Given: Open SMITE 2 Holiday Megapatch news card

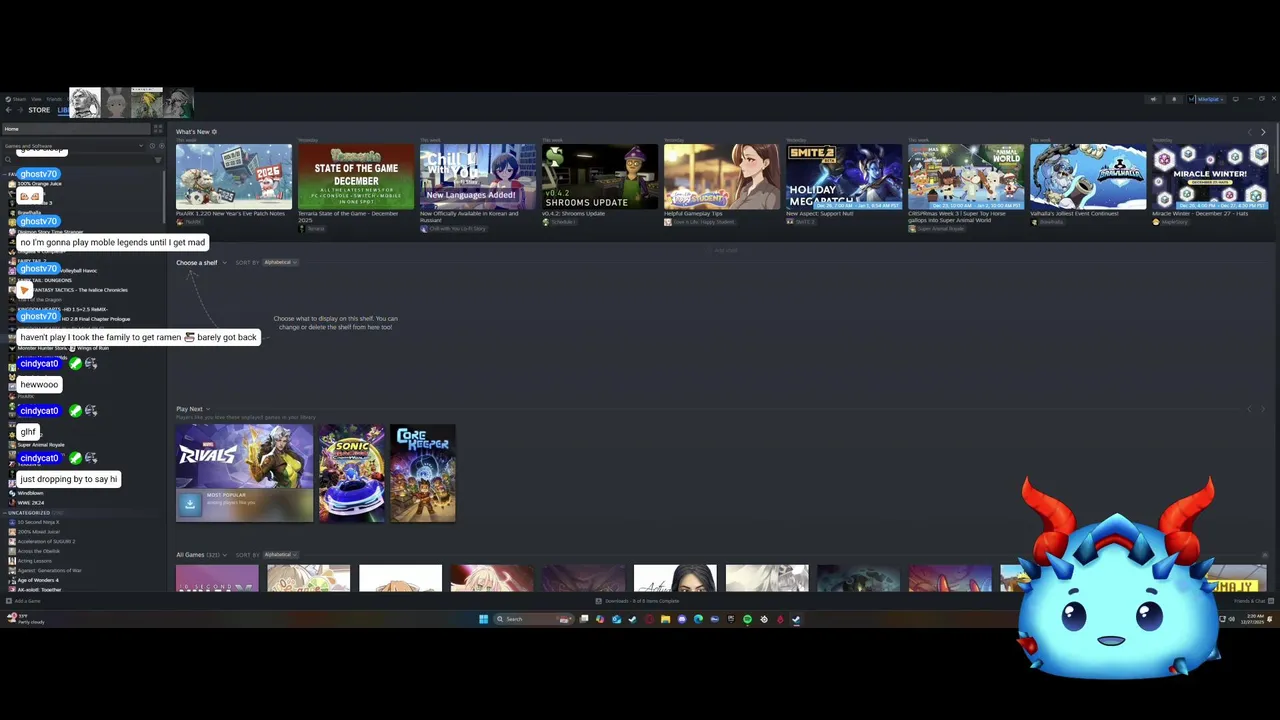Looking at the screenshot, I should [844, 177].
